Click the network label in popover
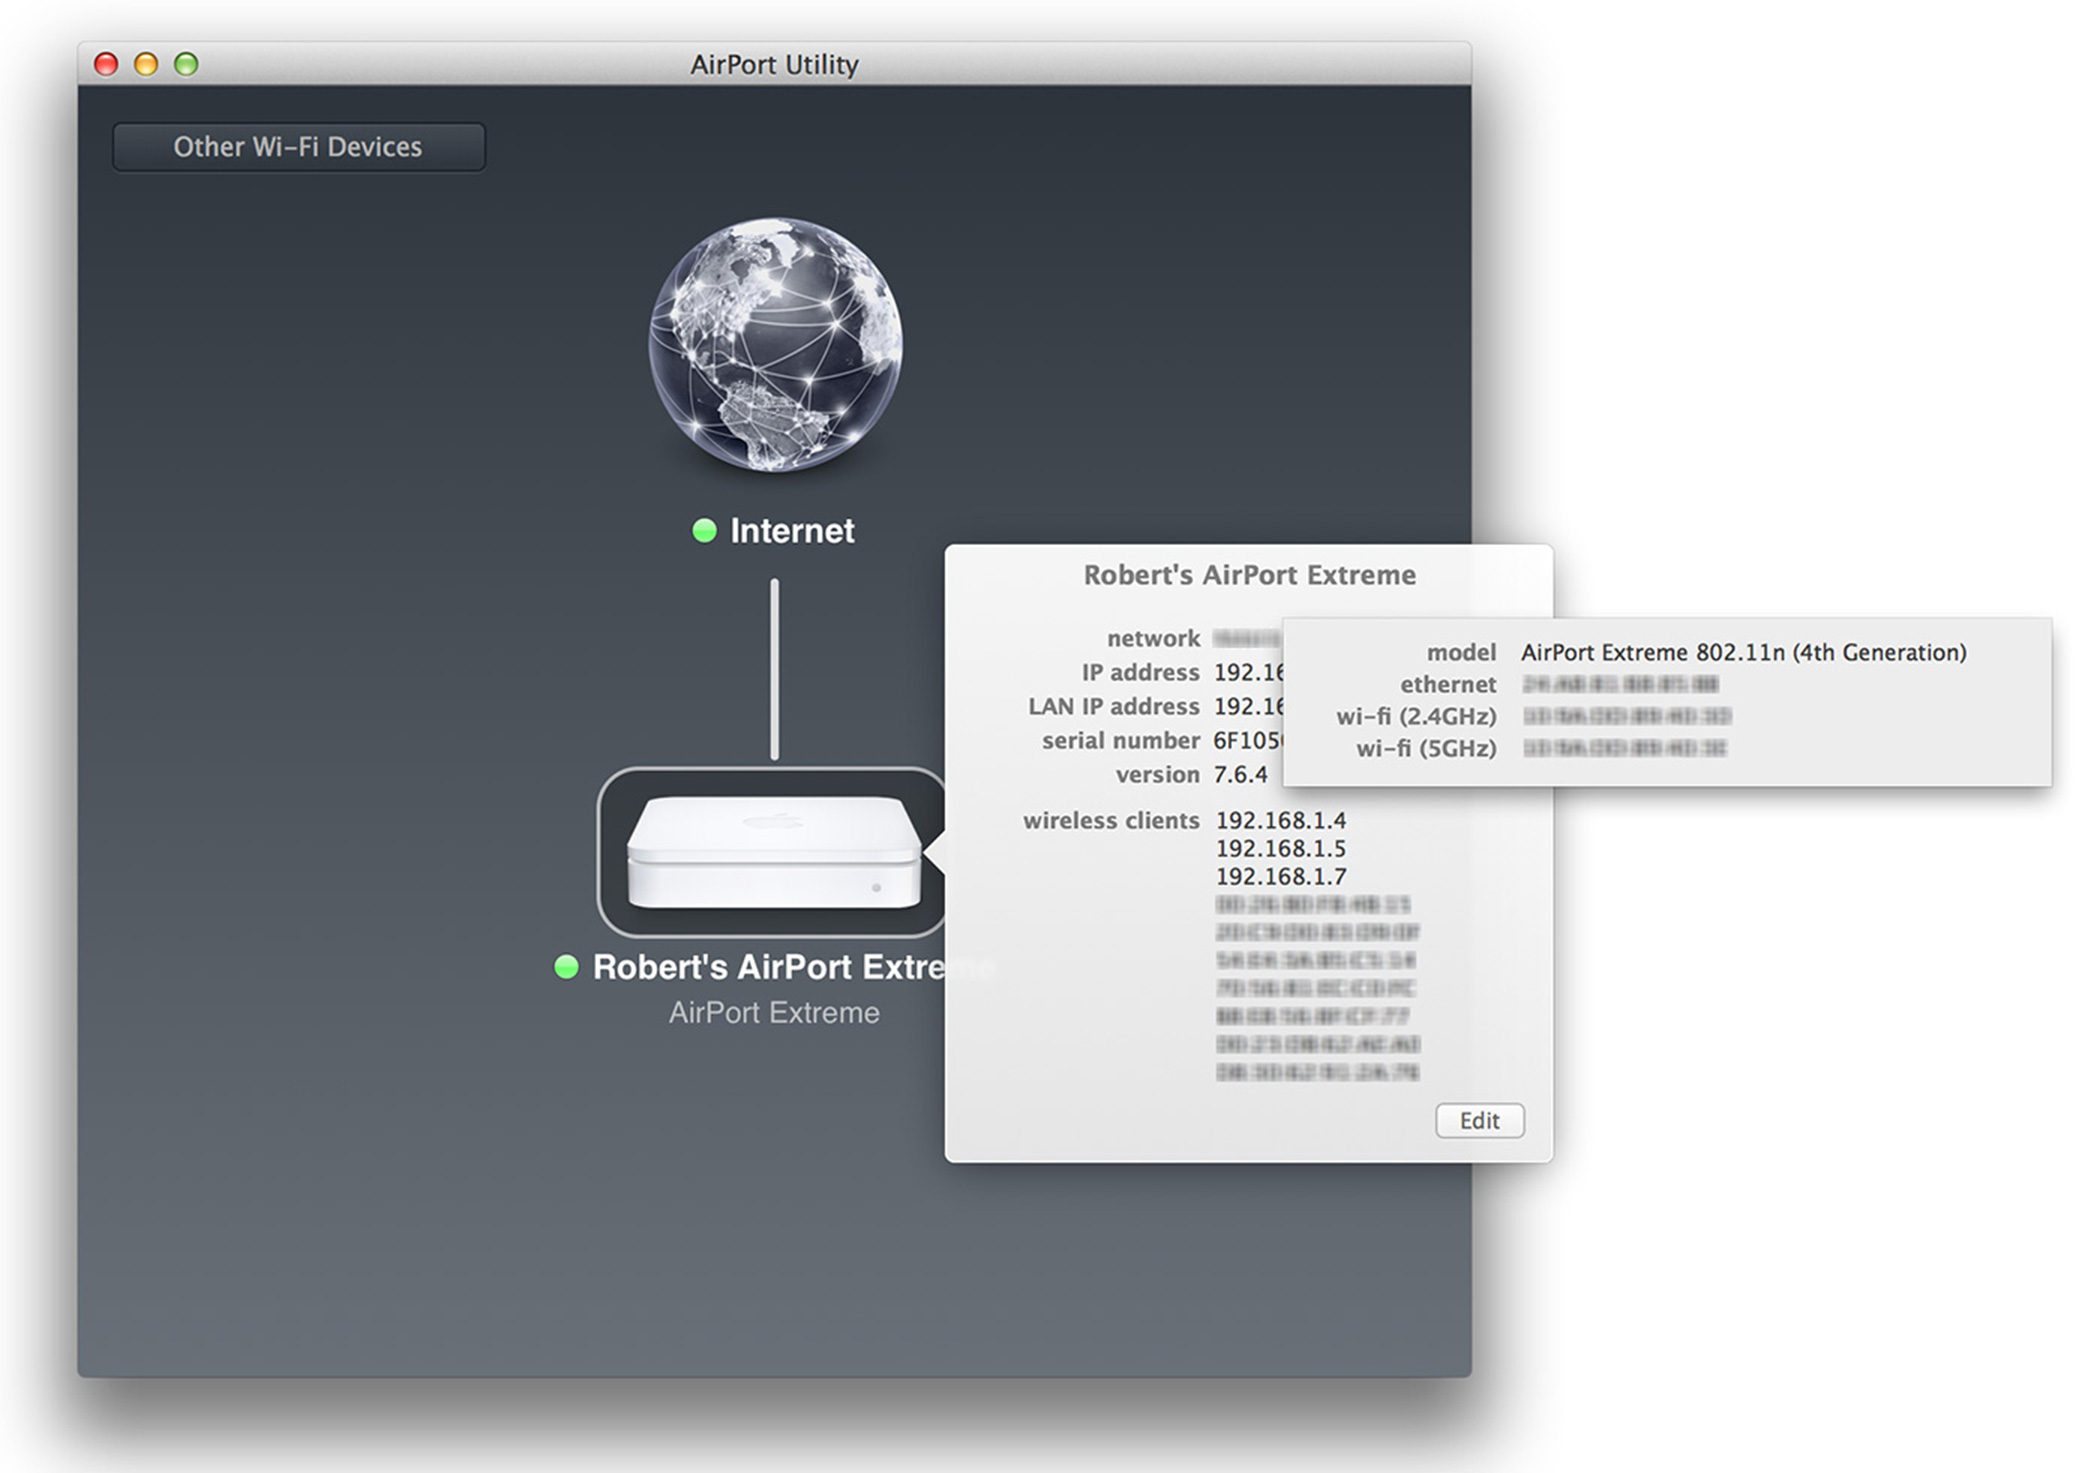This screenshot has width=2100, height=1473. click(1153, 639)
